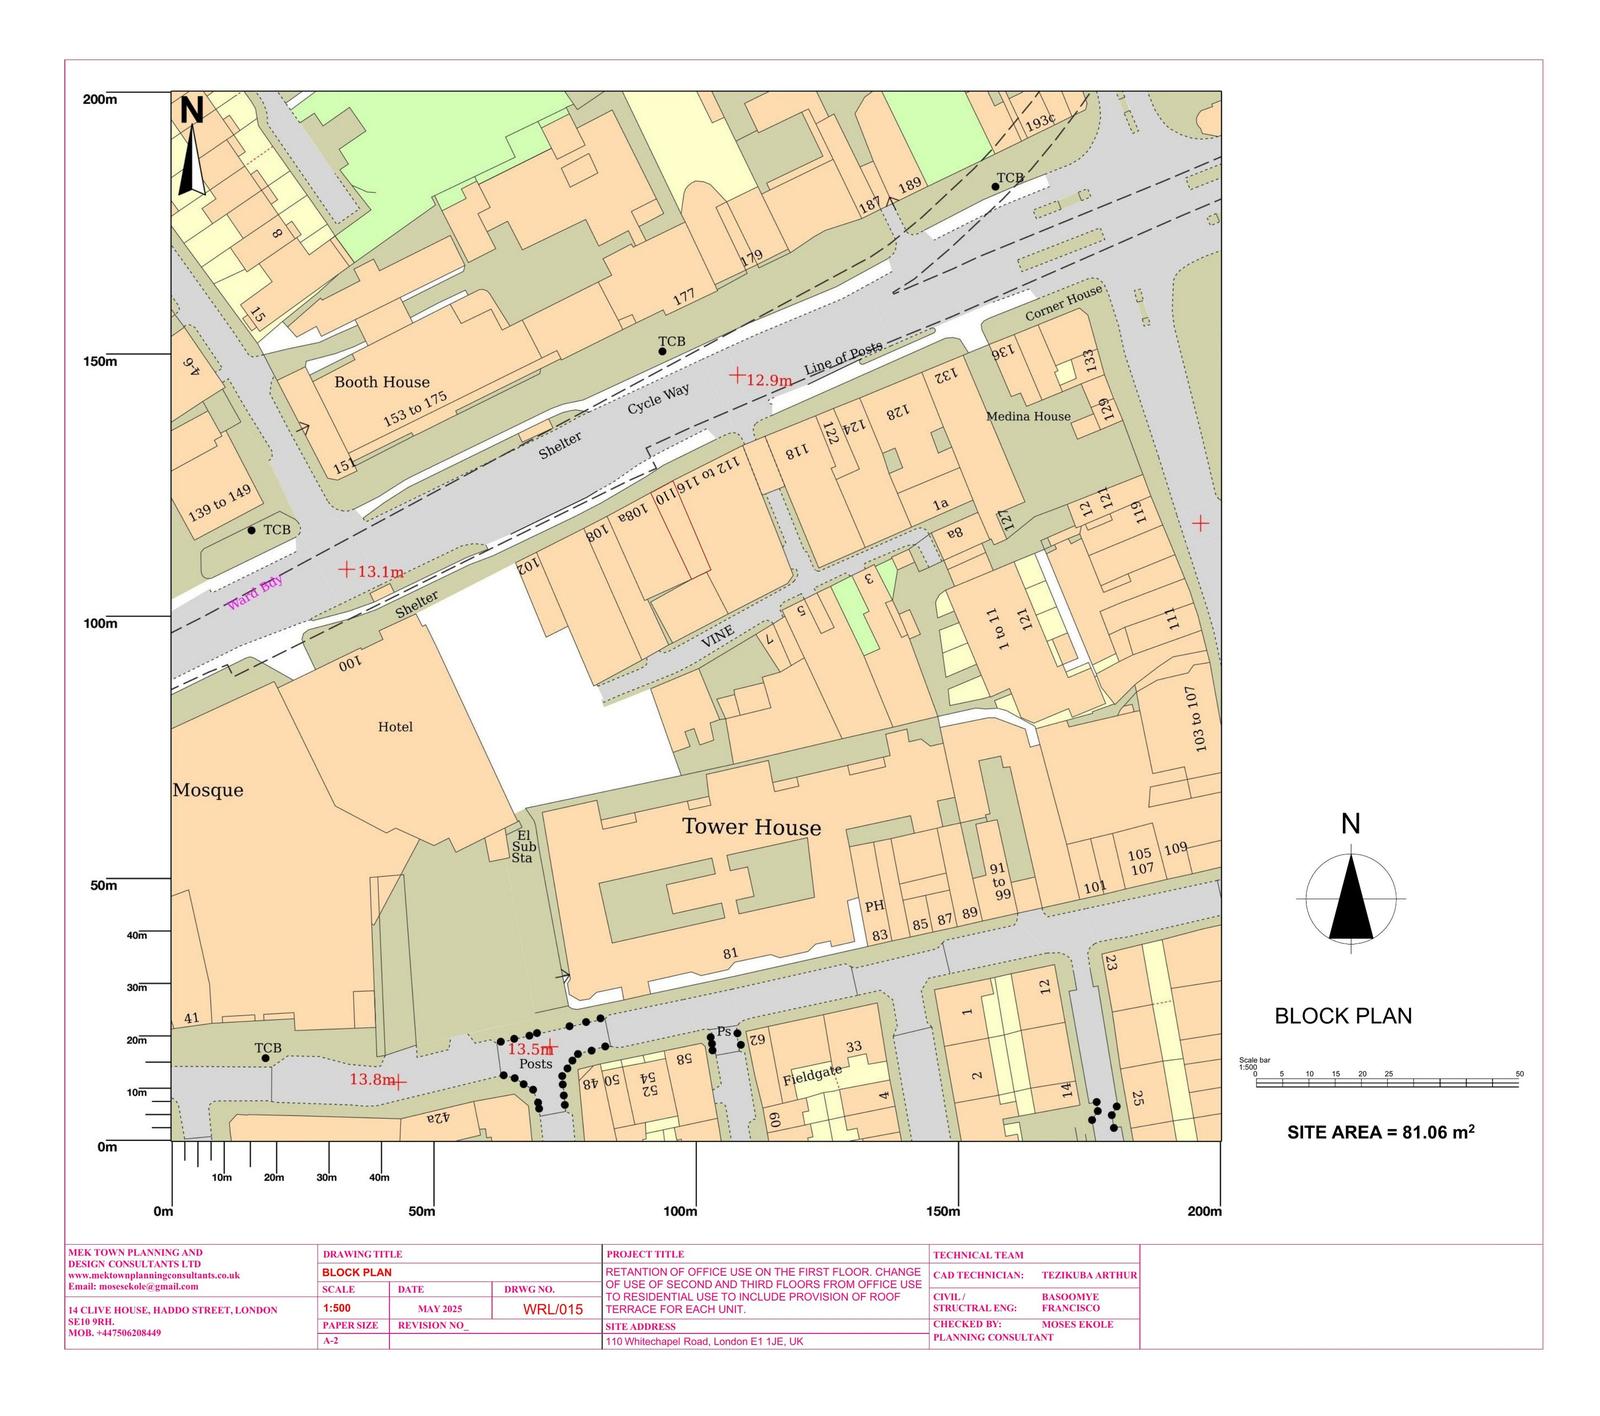Screen dimensions: 1600x1416
Task: Click the red cross beside 13.8m
Action: tap(399, 1081)
